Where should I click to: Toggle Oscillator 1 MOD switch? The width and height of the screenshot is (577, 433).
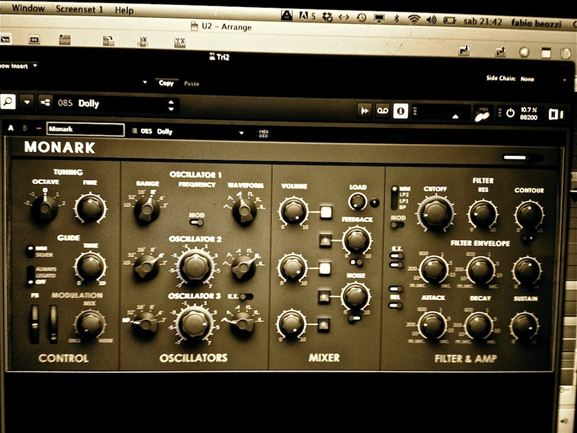point(197,222)
